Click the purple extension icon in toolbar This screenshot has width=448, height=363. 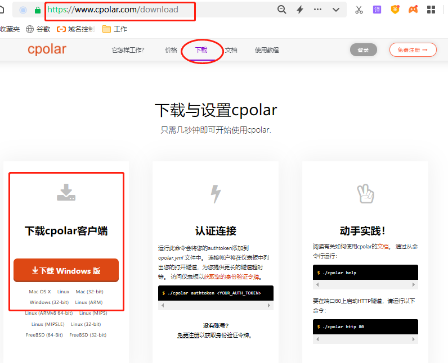[377, 10]
